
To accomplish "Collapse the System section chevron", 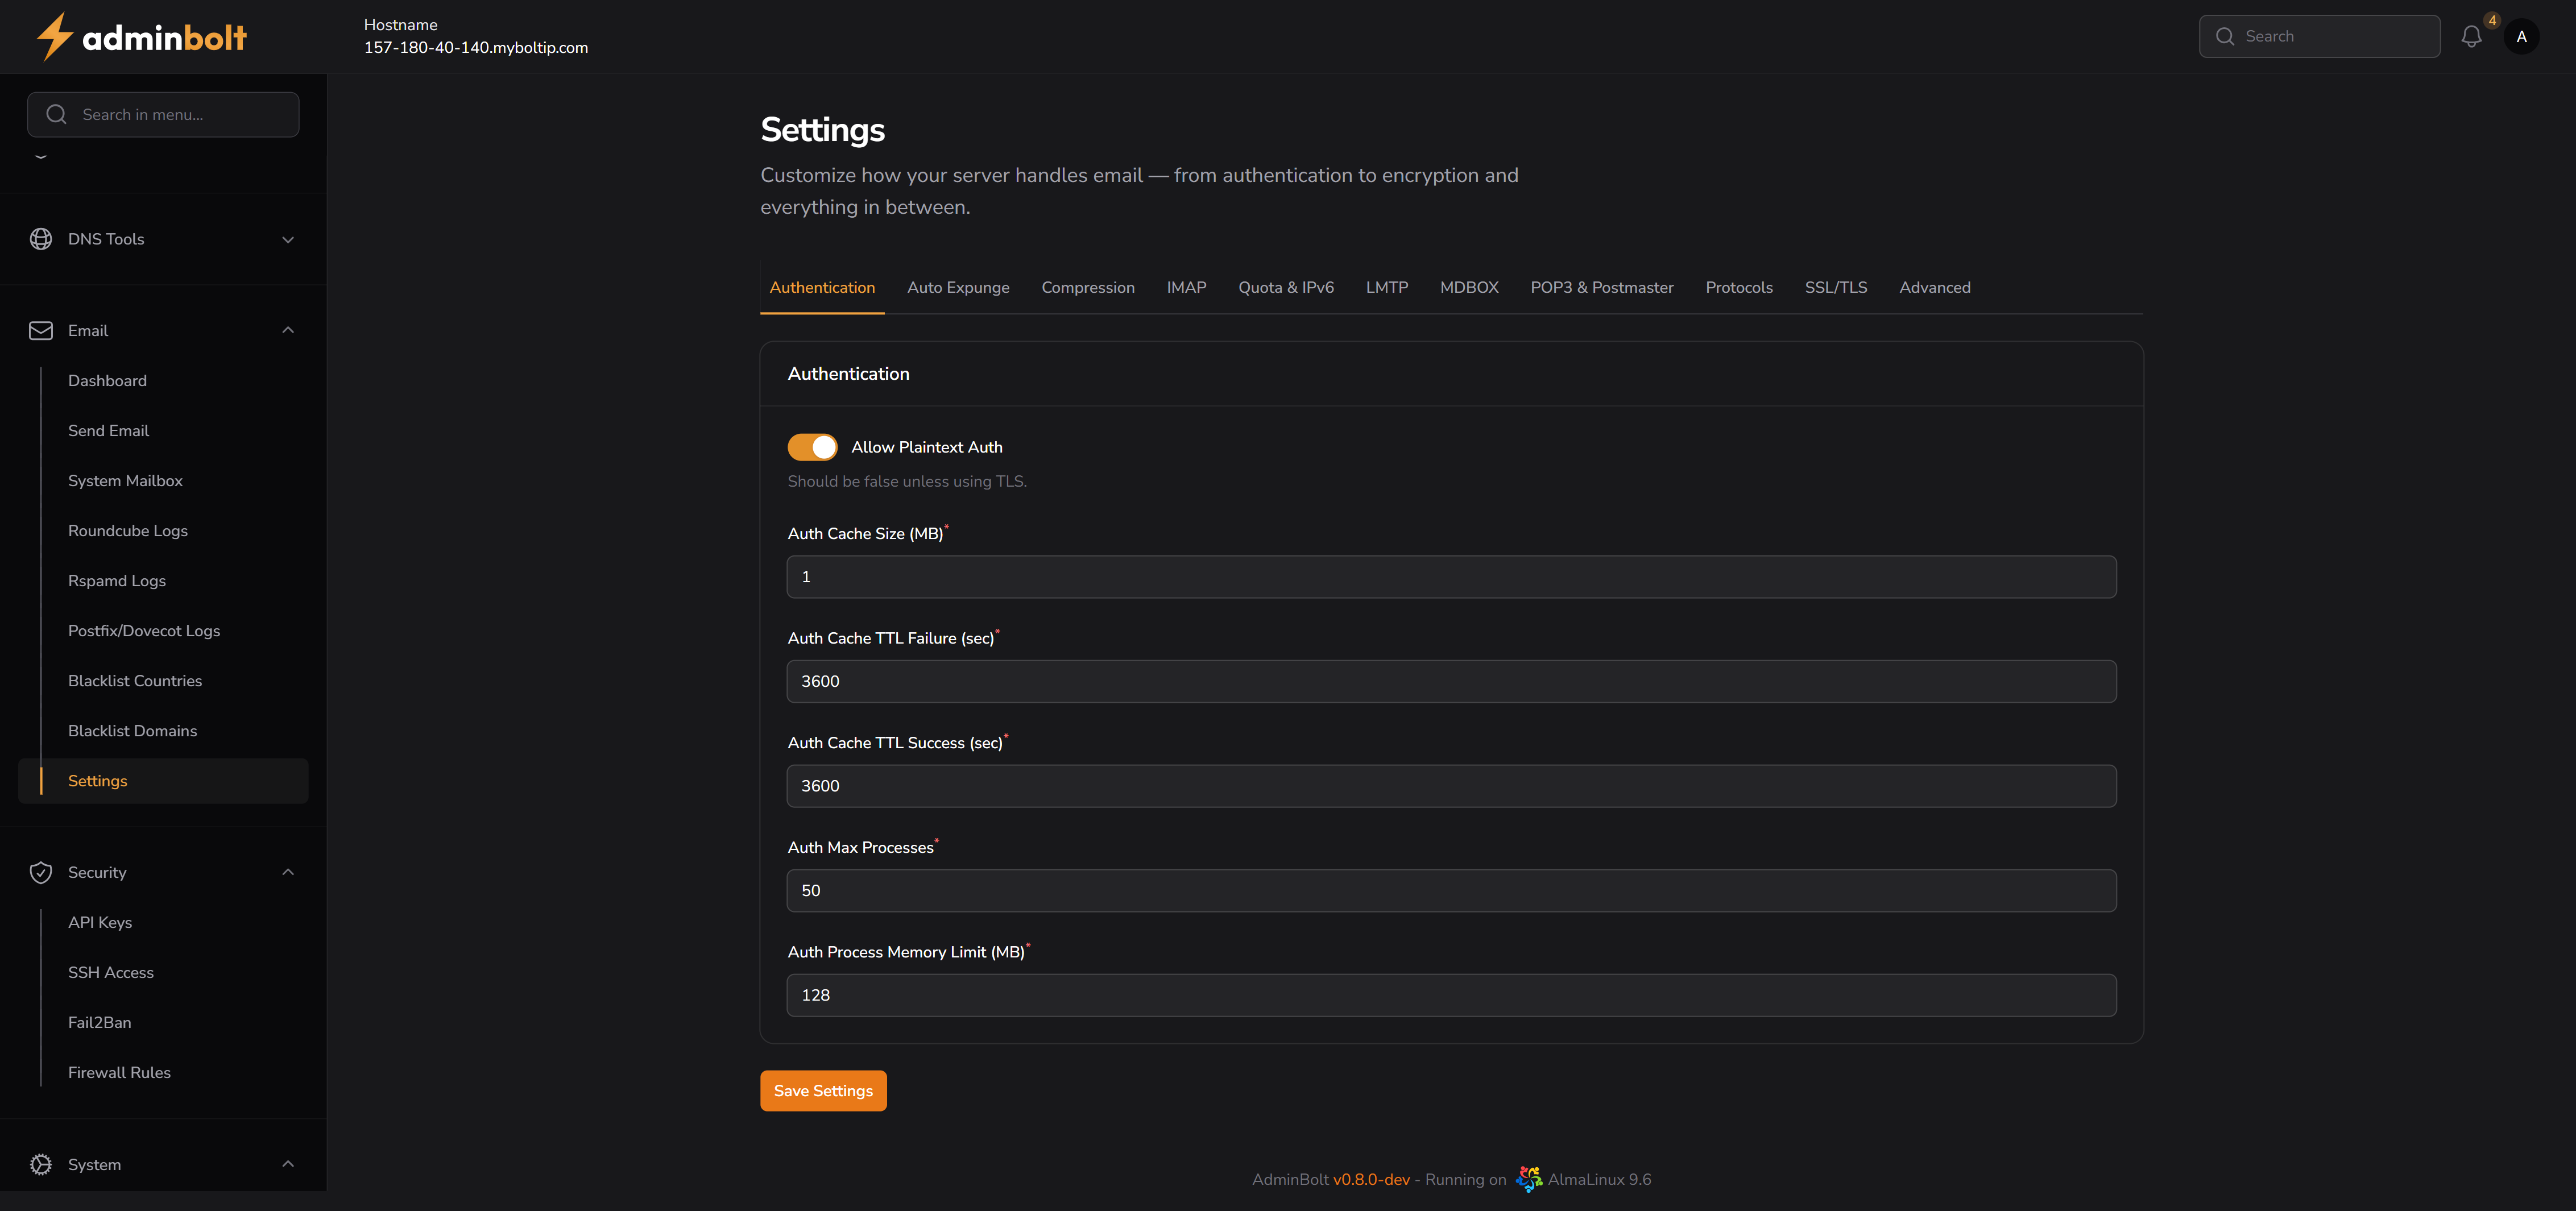I will [x=288, y=1164].
